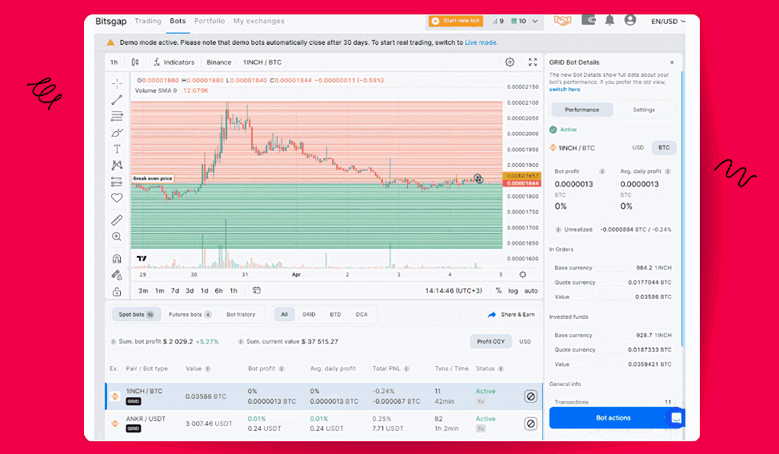Open the referral handshake icon
This screenshot has width=779, height=454.
click(562, 21)
